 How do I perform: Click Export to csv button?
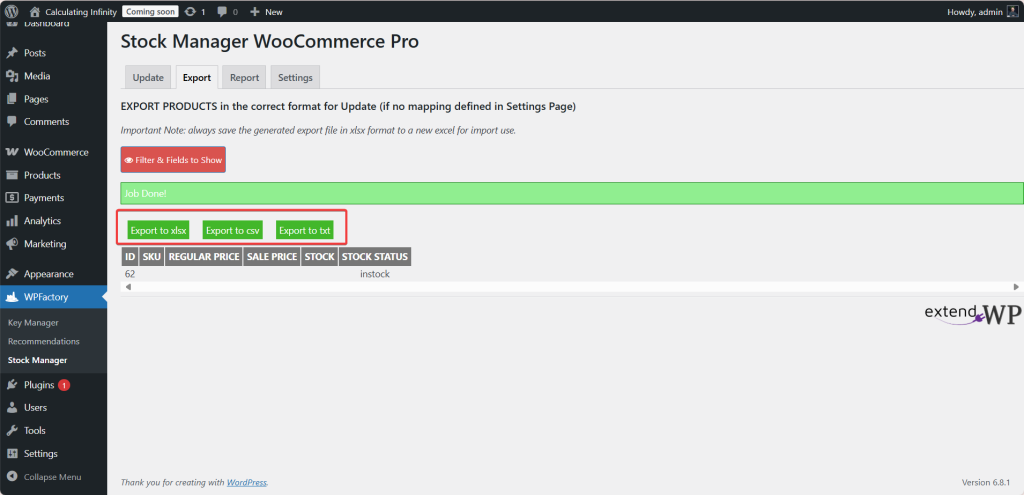pyautogui.click(x=232, y=231)
